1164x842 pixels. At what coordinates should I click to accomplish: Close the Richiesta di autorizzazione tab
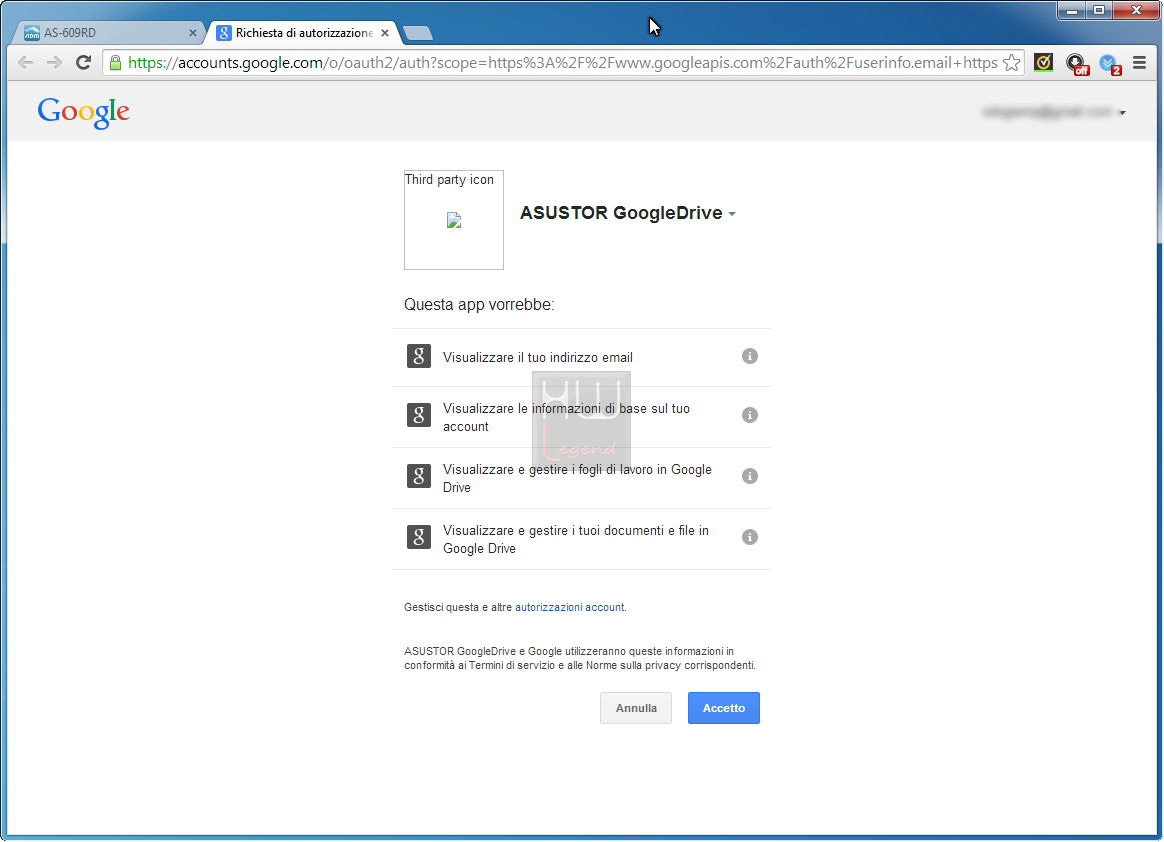385,33
